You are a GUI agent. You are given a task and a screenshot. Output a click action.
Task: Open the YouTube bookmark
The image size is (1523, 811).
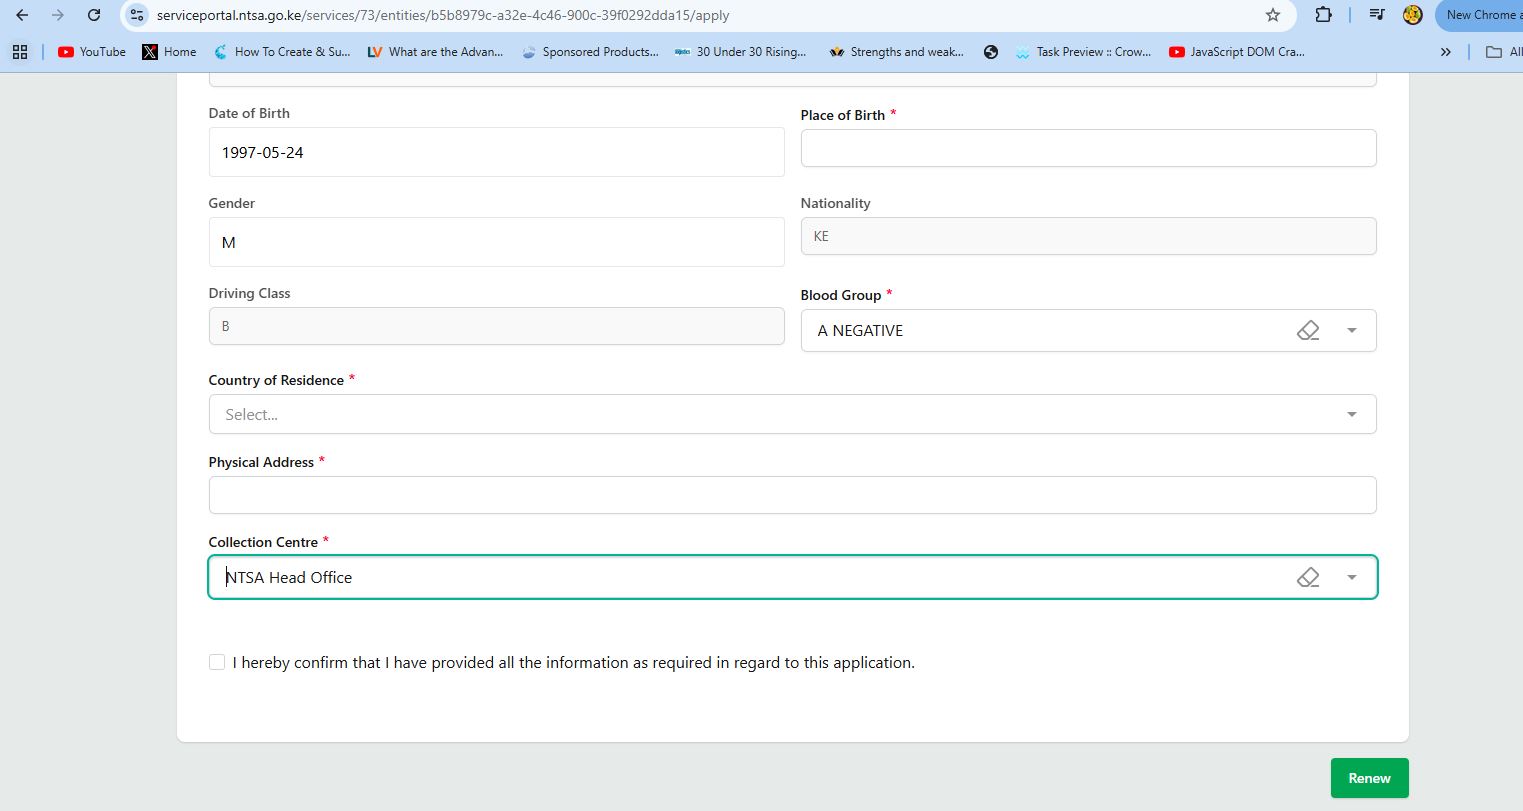pos(92,52)
